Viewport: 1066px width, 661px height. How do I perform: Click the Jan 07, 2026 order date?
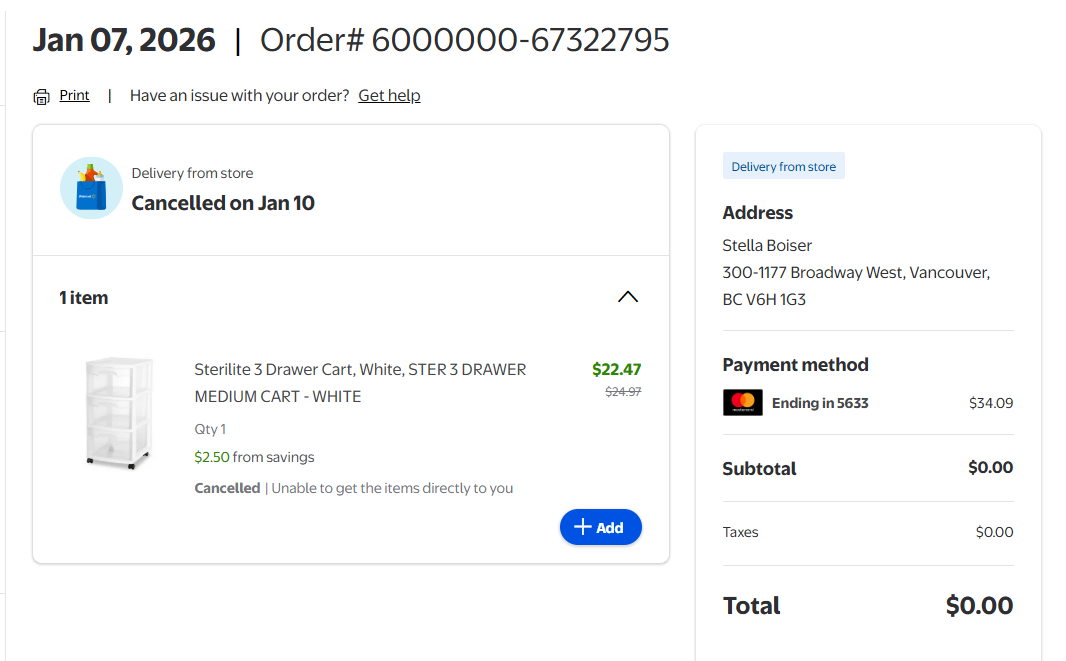click(124, 40)
